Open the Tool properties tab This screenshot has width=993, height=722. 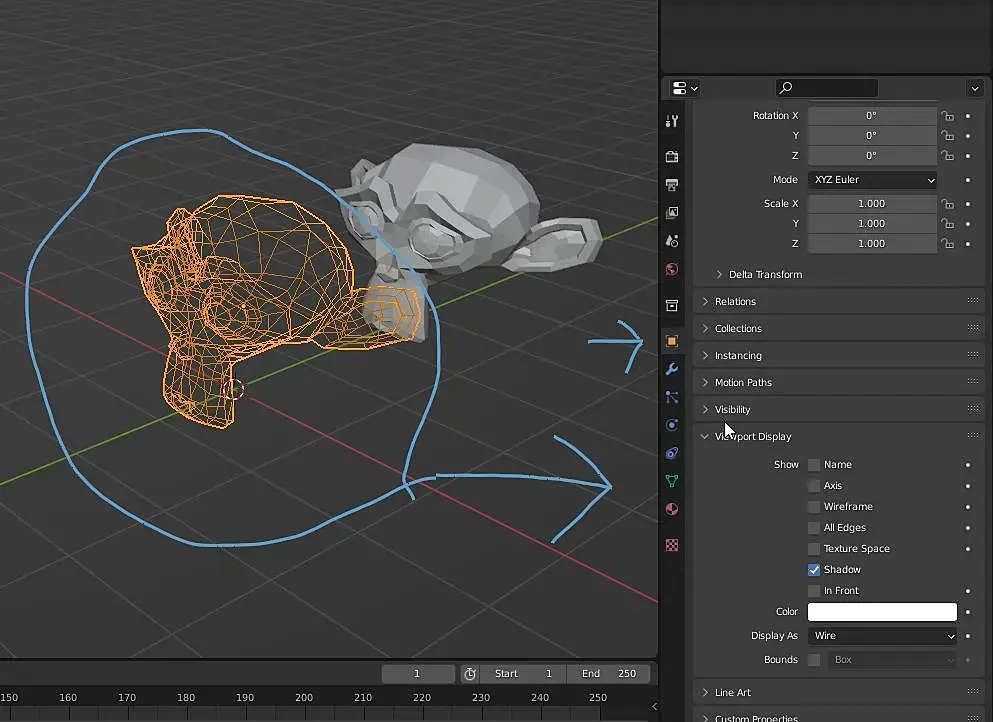(x=672, y=121)
